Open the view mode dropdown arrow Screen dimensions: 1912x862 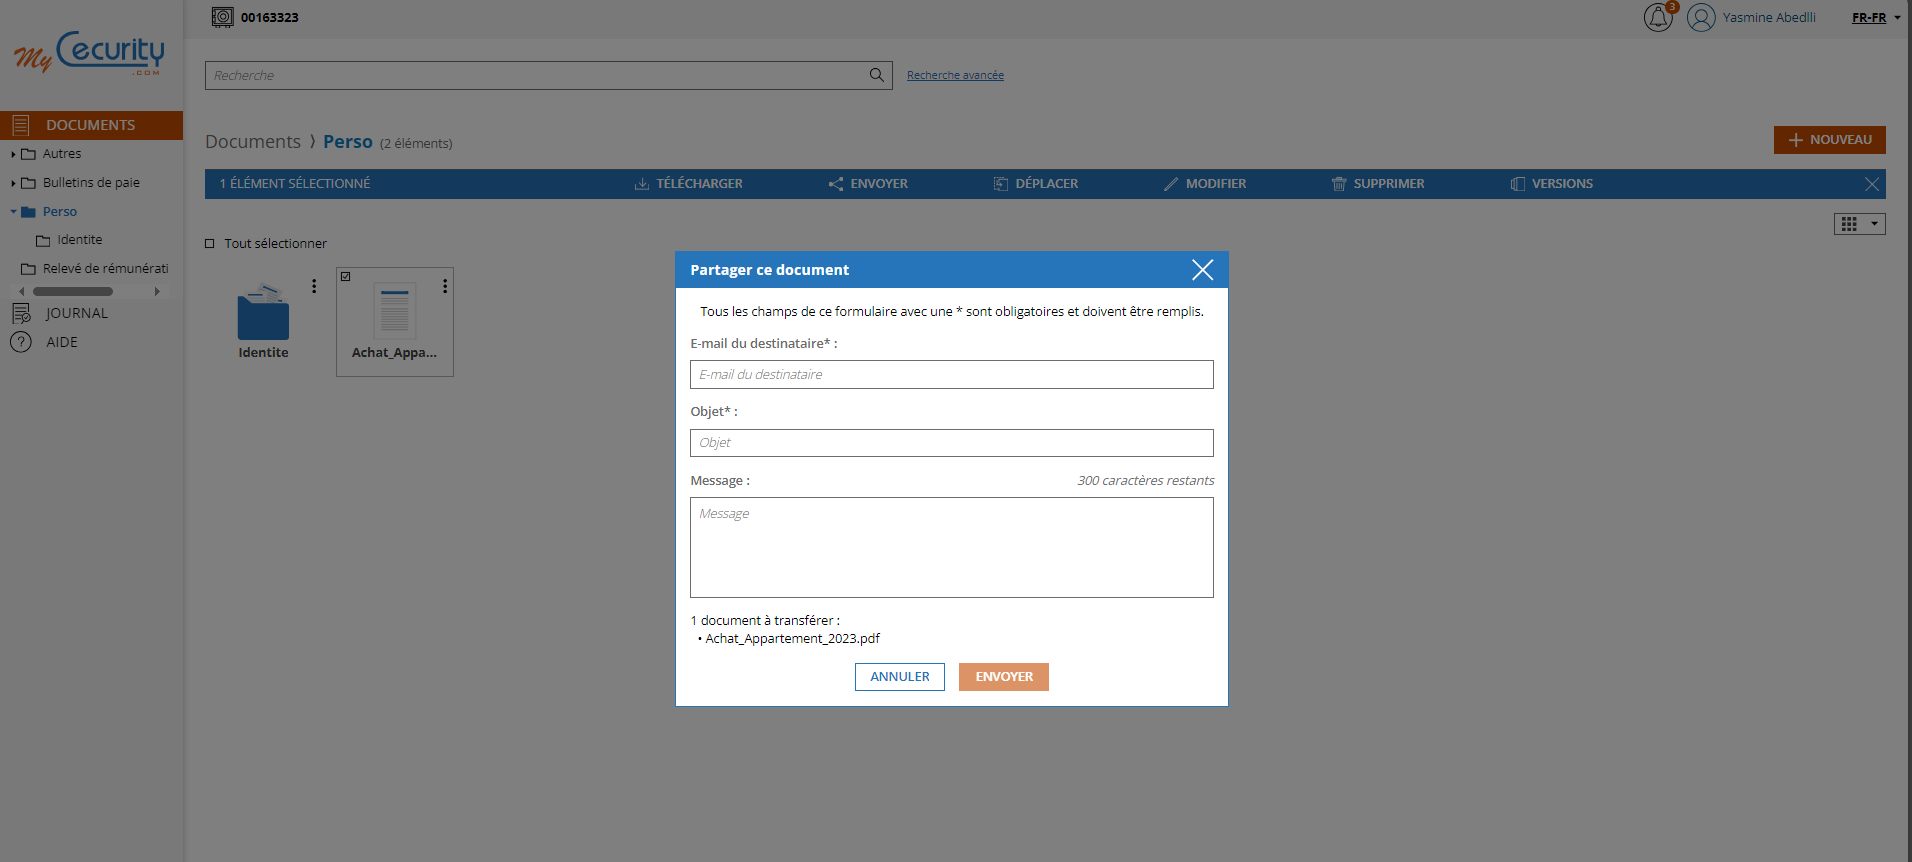click(1874, 224)
